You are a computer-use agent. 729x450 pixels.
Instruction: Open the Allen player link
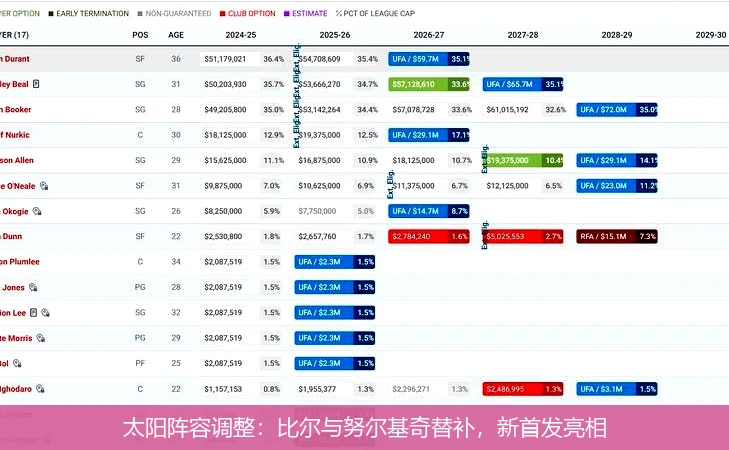[17, 160]
